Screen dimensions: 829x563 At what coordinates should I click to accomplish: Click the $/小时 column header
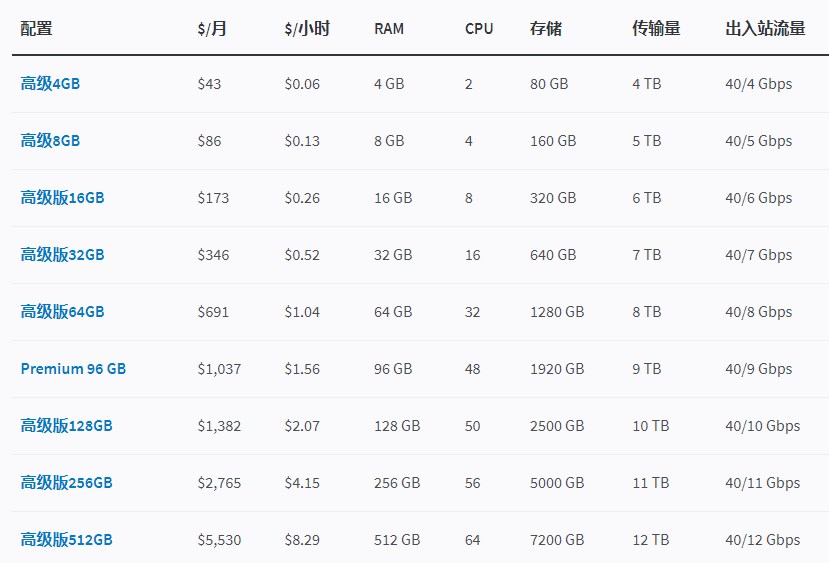pyautogui.click(x=306, y=28)
